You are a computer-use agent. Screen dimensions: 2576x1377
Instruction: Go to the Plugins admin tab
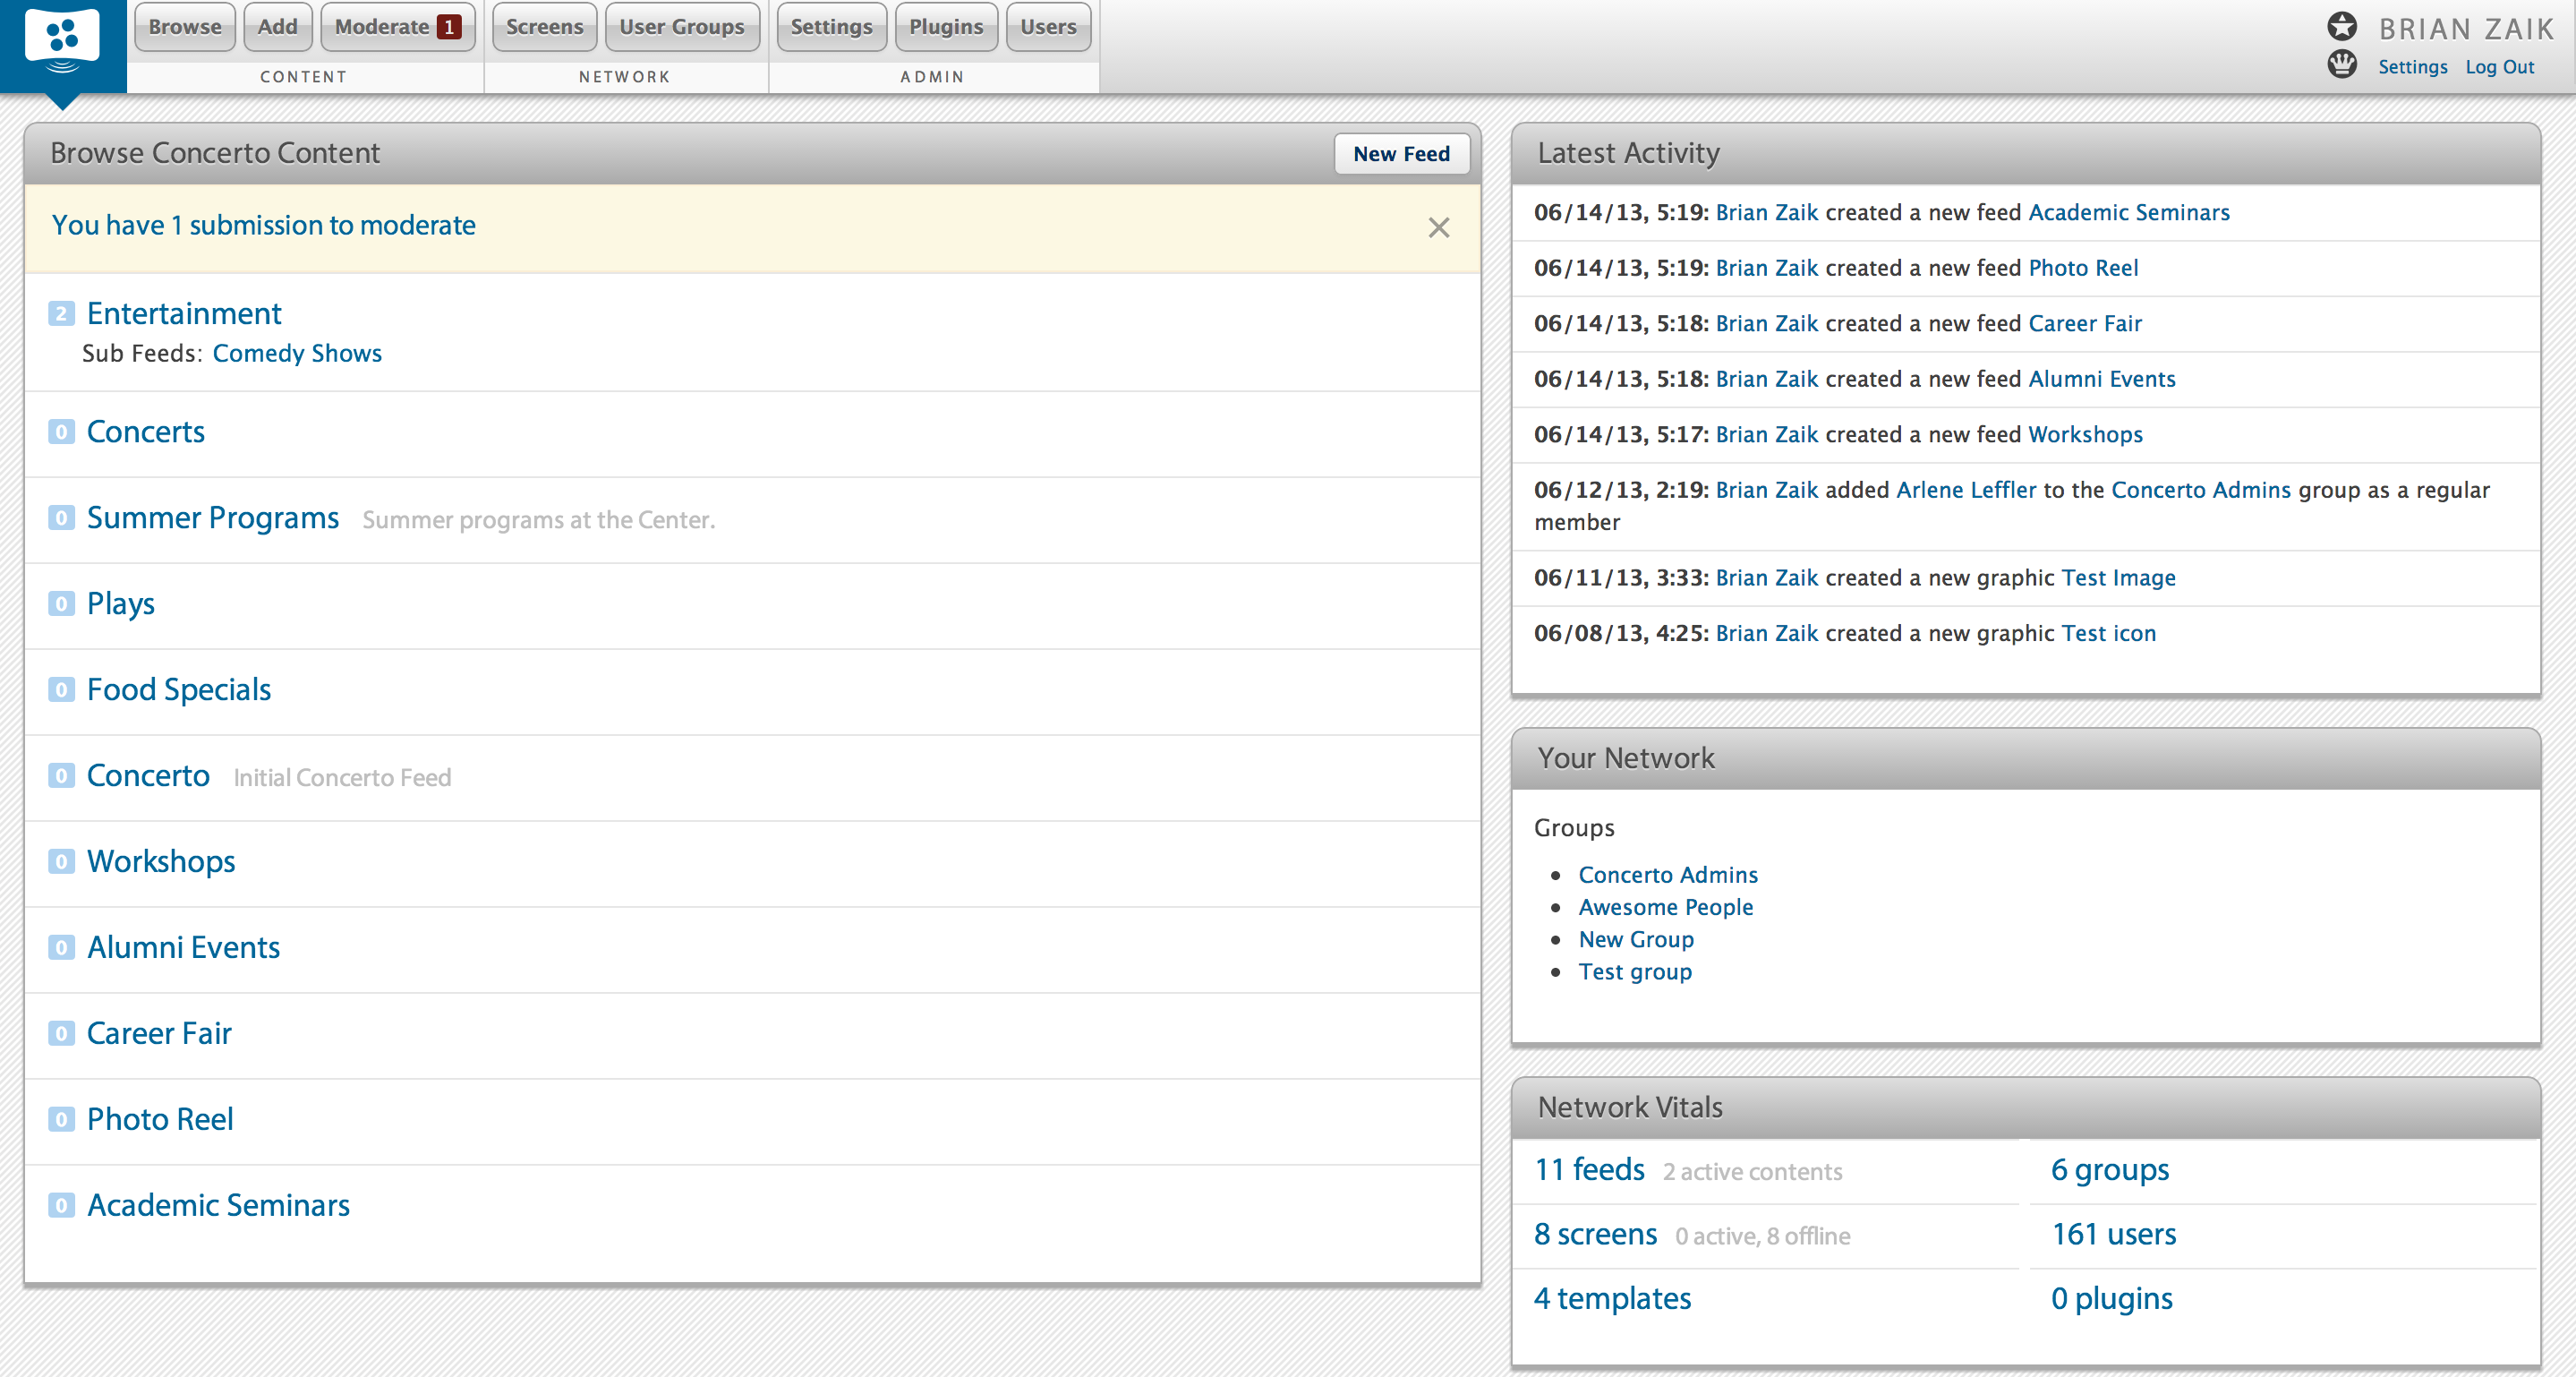[x=946, y=27]
